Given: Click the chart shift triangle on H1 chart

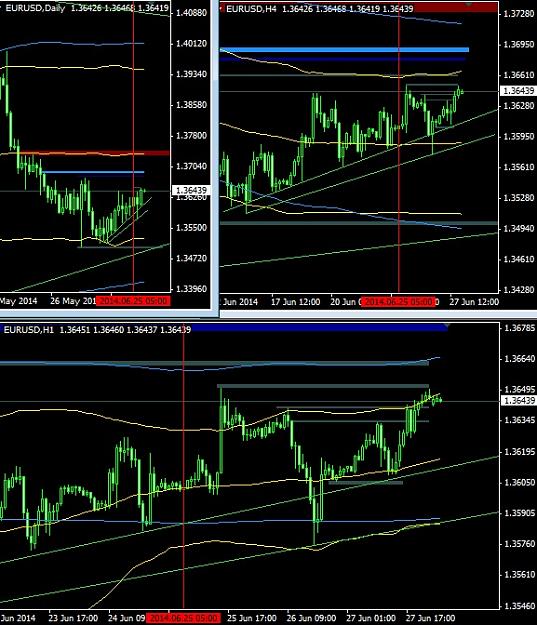Looking at the screenshot, I should [x=447, y=326].
